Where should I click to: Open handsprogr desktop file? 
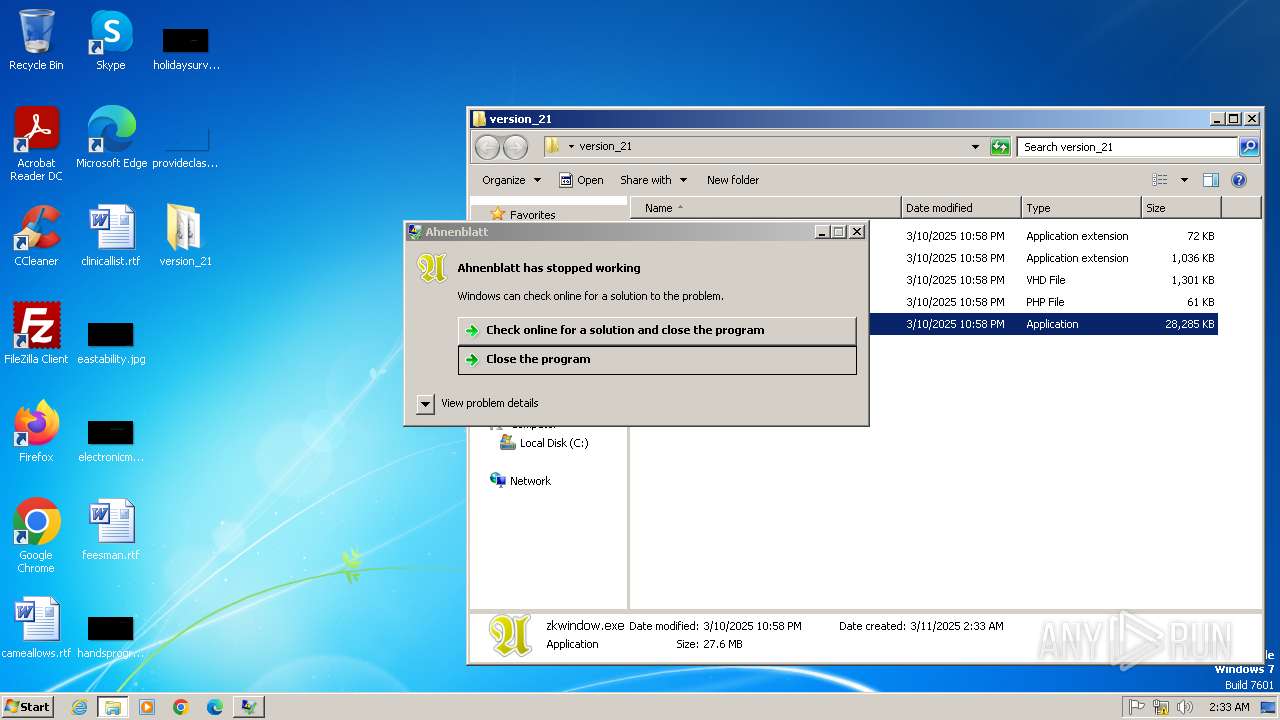(111, 636)
